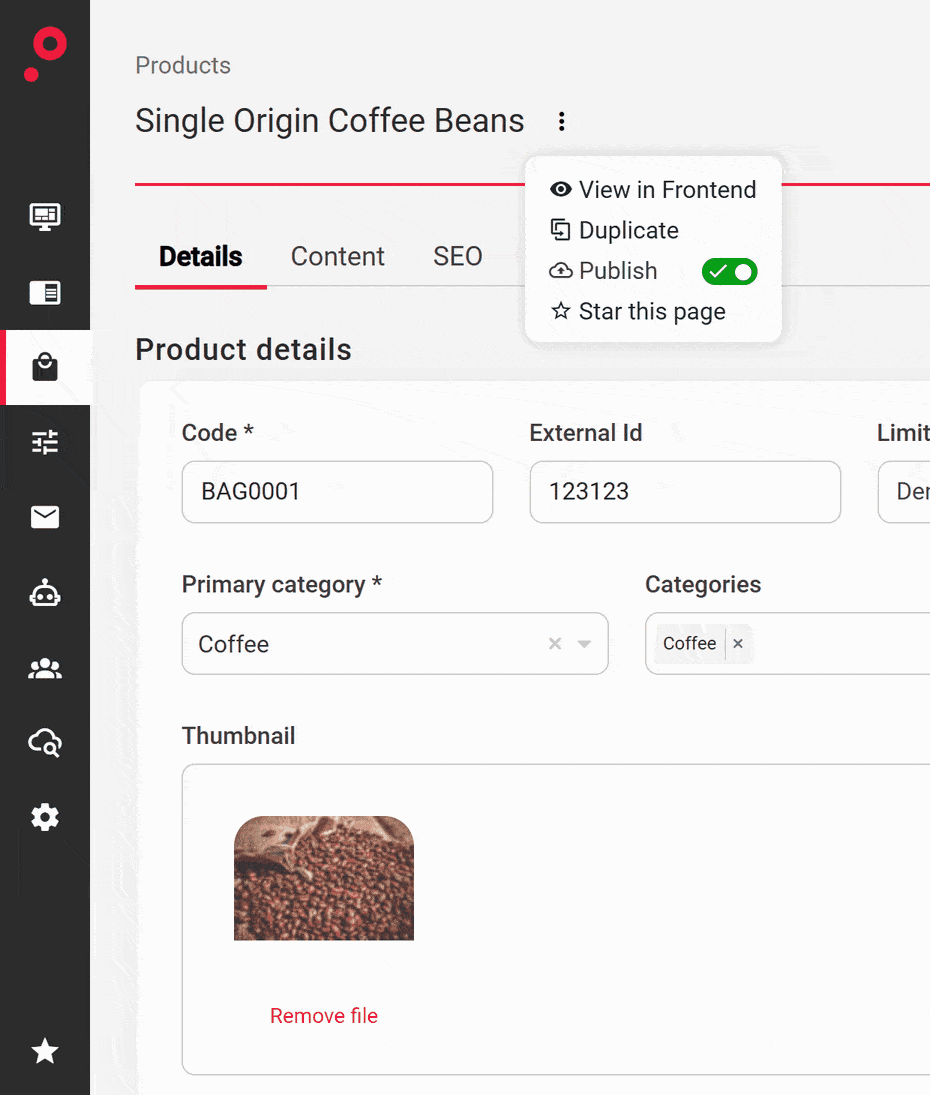This screenshot has height=1095, width=930.
Task: Open the users group icon in sidebar
Action: [45, 668]
